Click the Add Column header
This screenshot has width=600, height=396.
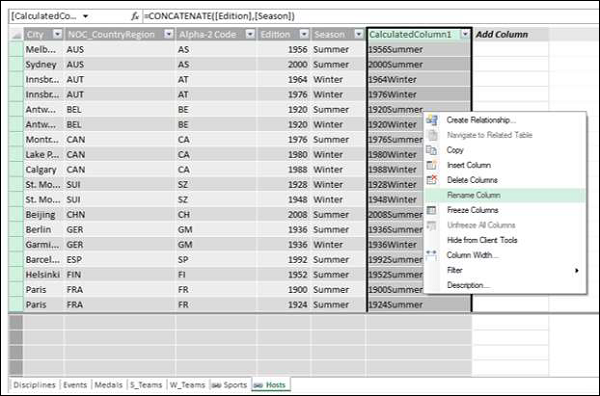coord(510,34)
